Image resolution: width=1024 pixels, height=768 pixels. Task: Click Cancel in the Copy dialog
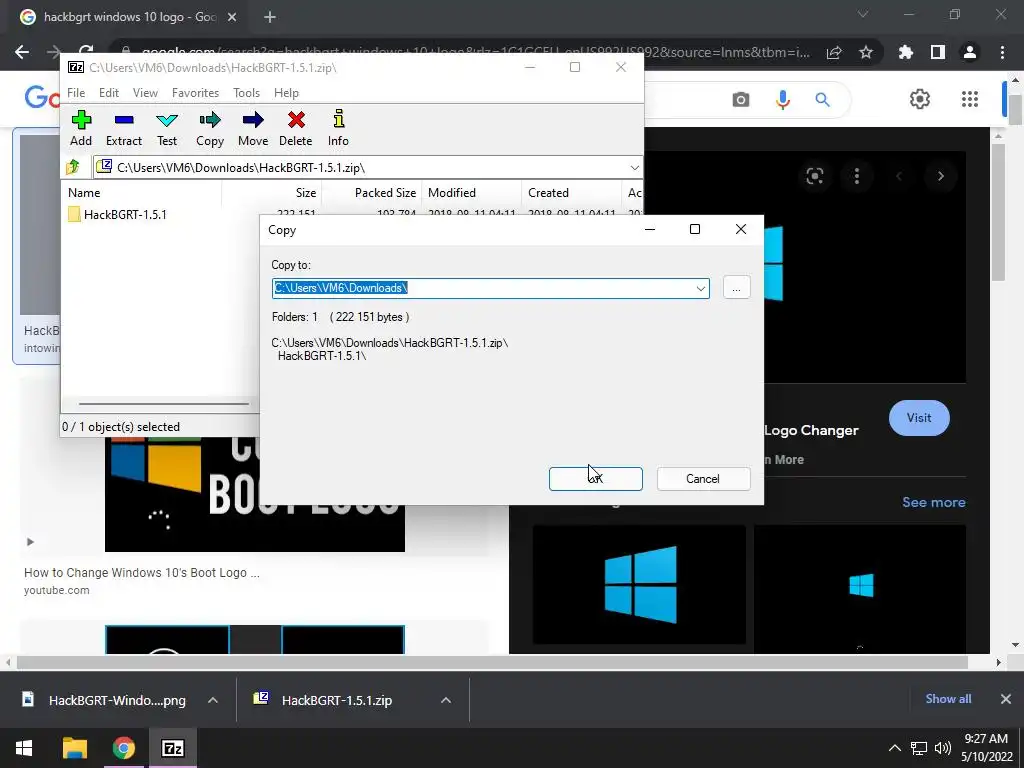[703, 479]
